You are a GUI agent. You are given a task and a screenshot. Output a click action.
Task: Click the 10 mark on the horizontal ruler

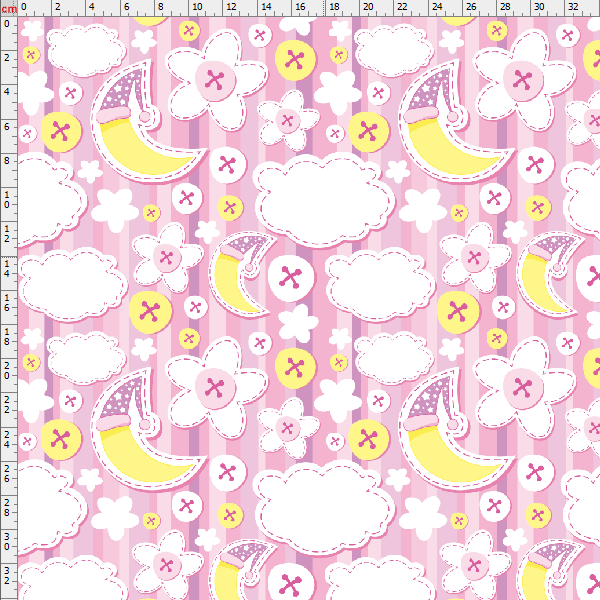point(197,7)
